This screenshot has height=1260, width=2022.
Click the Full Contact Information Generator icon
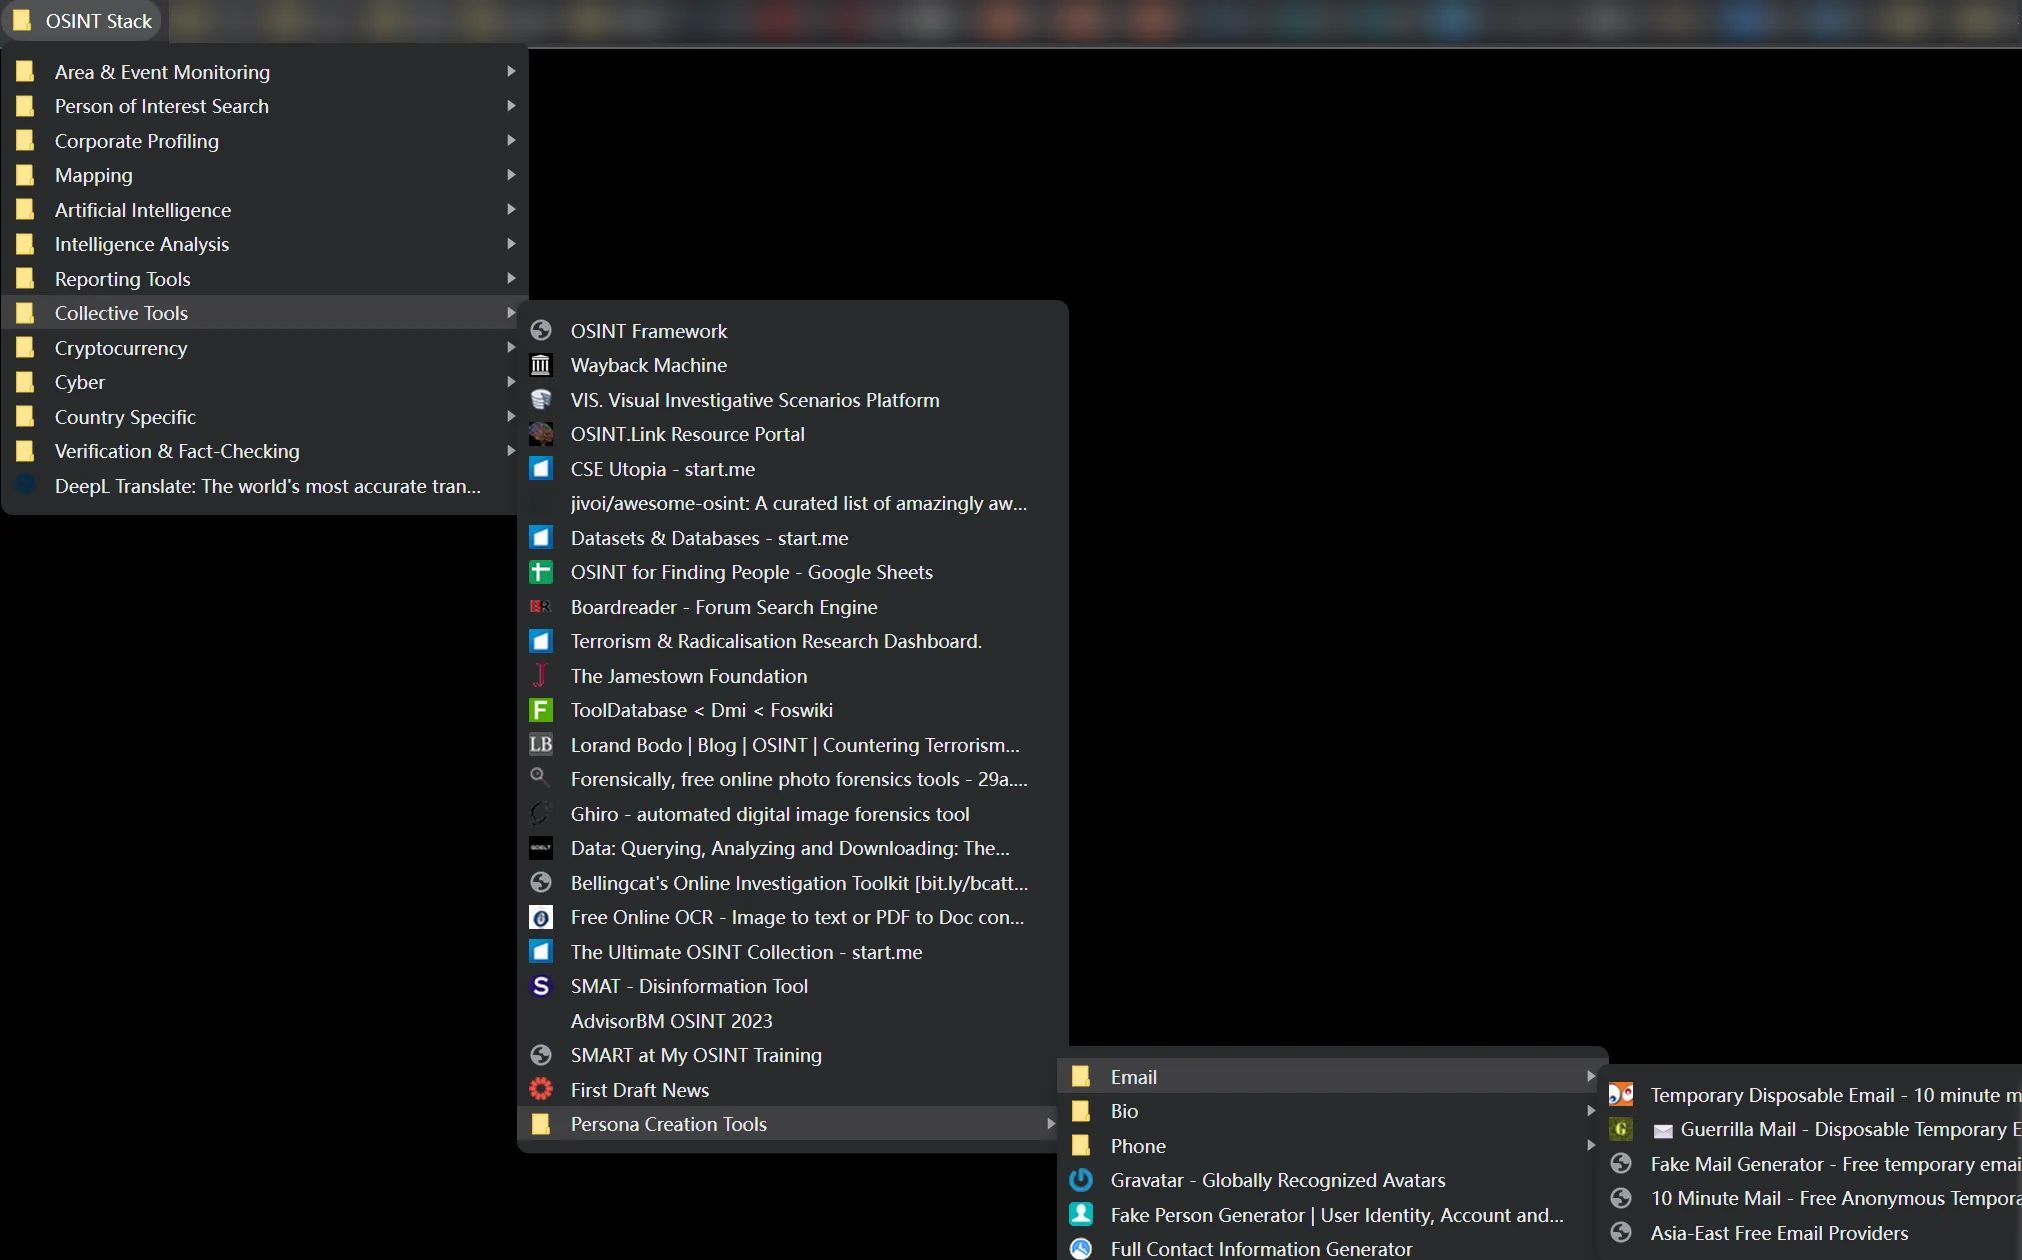pos(1081,1248)
